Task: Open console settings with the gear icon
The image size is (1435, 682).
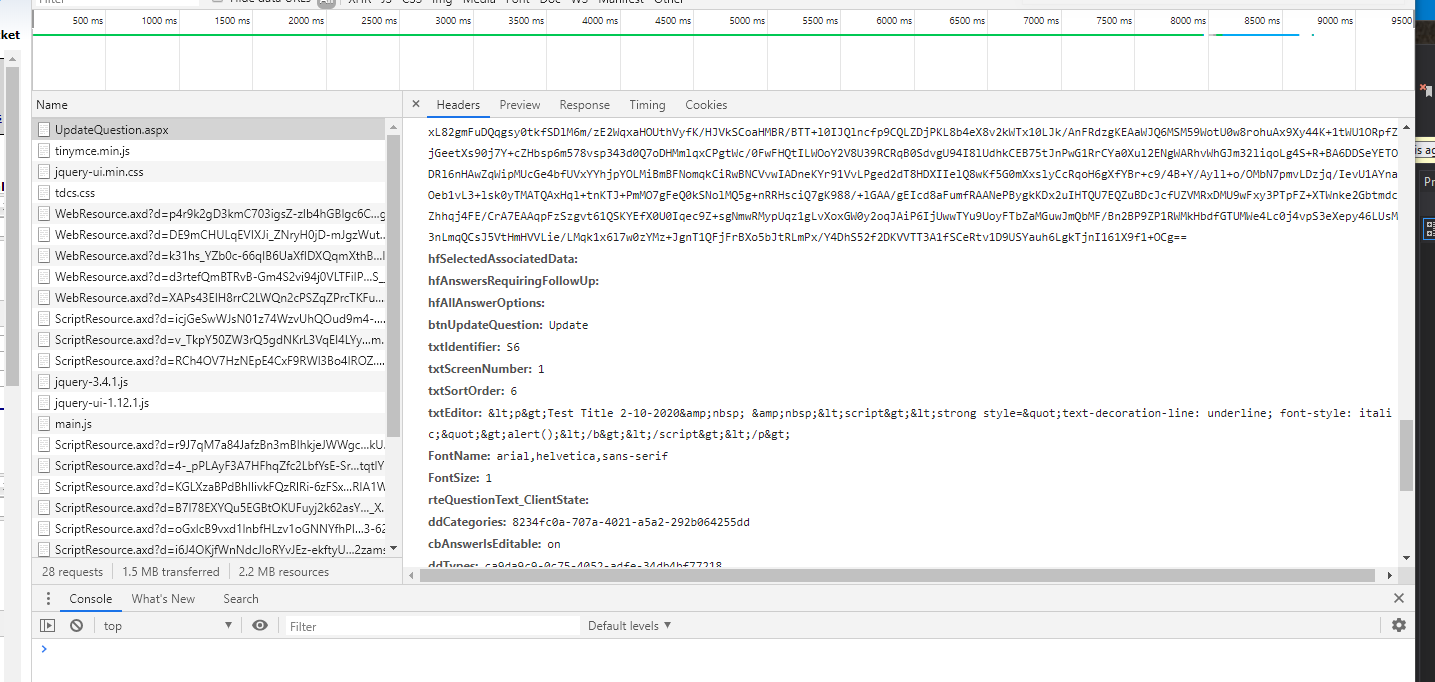Action: pos(1398,625)
